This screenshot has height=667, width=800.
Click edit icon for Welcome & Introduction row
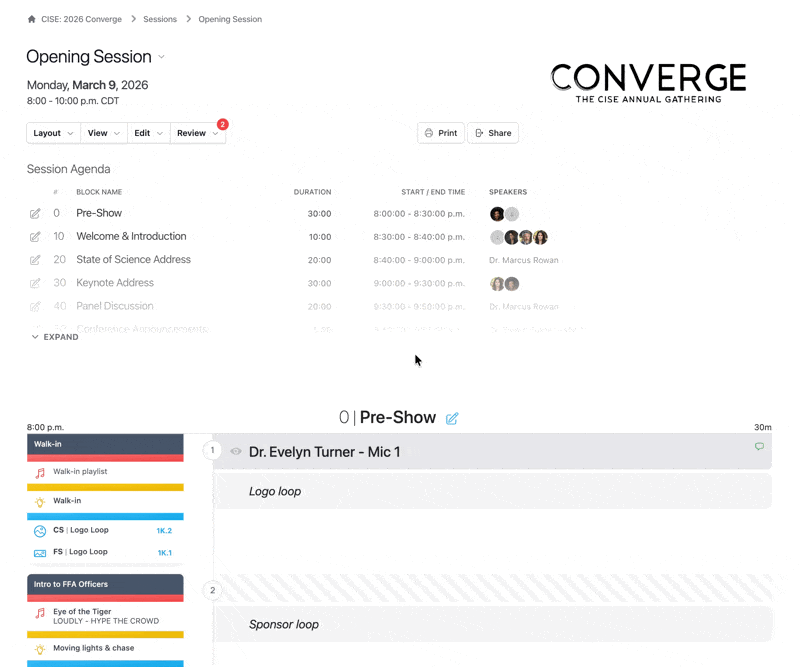pos(35,237)
